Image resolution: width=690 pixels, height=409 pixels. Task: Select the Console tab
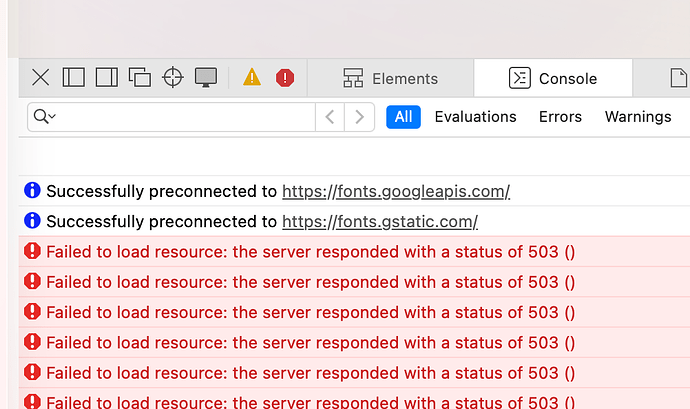(553, 78)
